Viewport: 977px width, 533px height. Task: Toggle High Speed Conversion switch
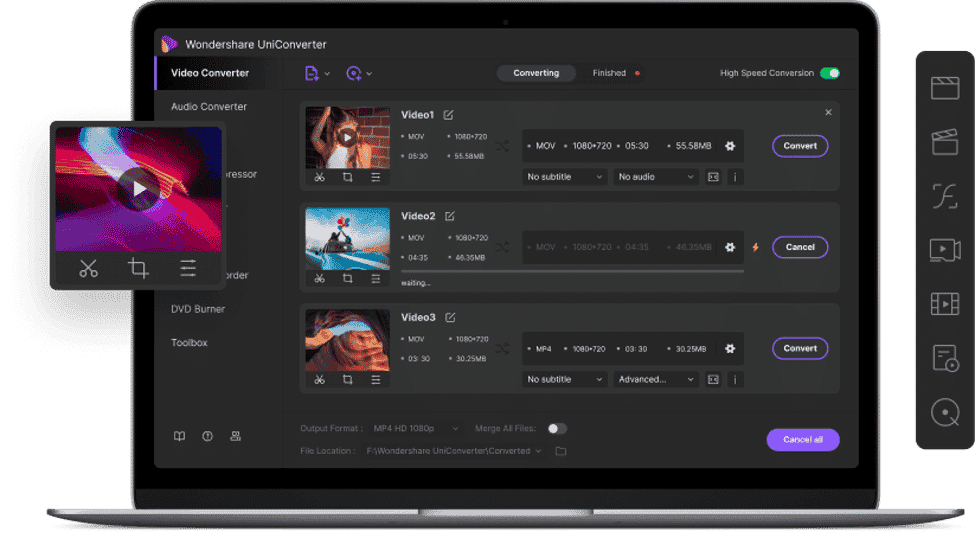[829, 73]
